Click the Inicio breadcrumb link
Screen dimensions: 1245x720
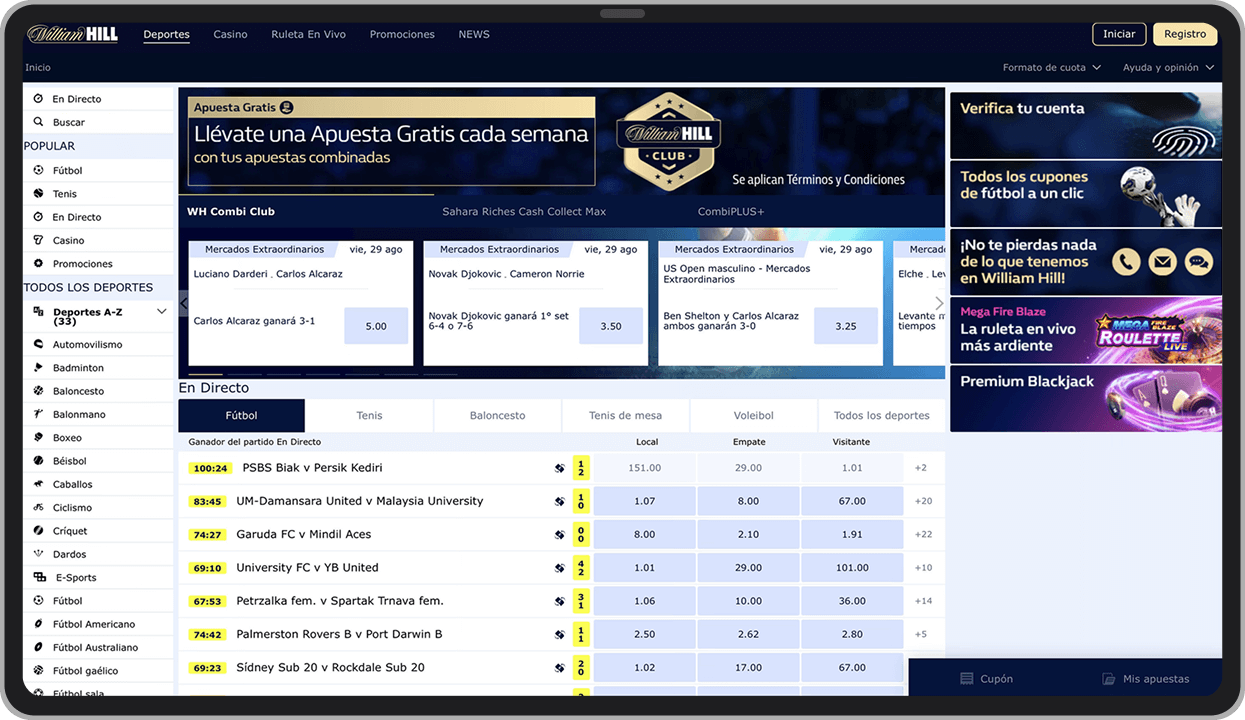(x=38, y=68)
